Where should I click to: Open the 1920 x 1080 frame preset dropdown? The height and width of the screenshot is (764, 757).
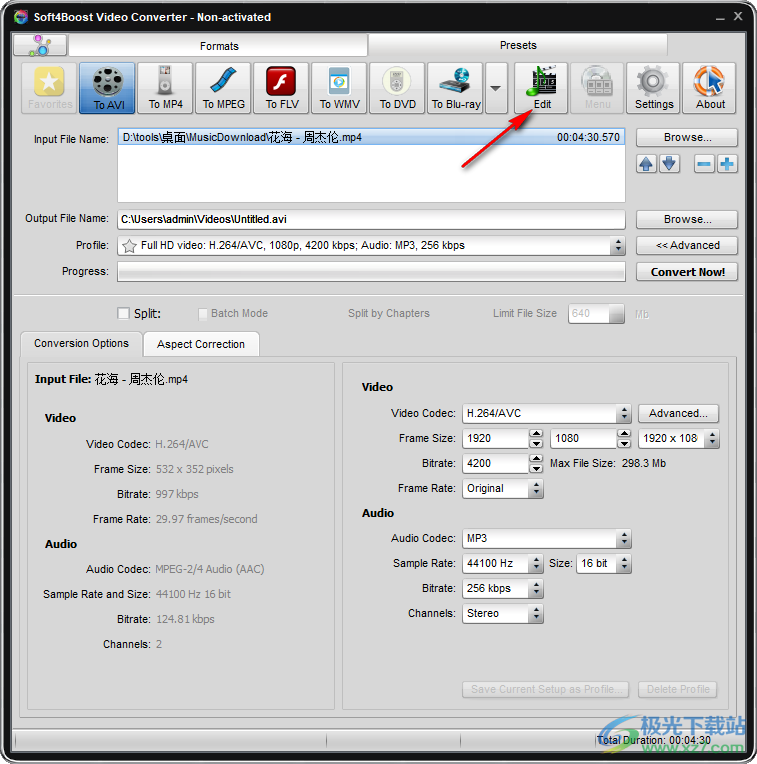[x=712, y=439]
